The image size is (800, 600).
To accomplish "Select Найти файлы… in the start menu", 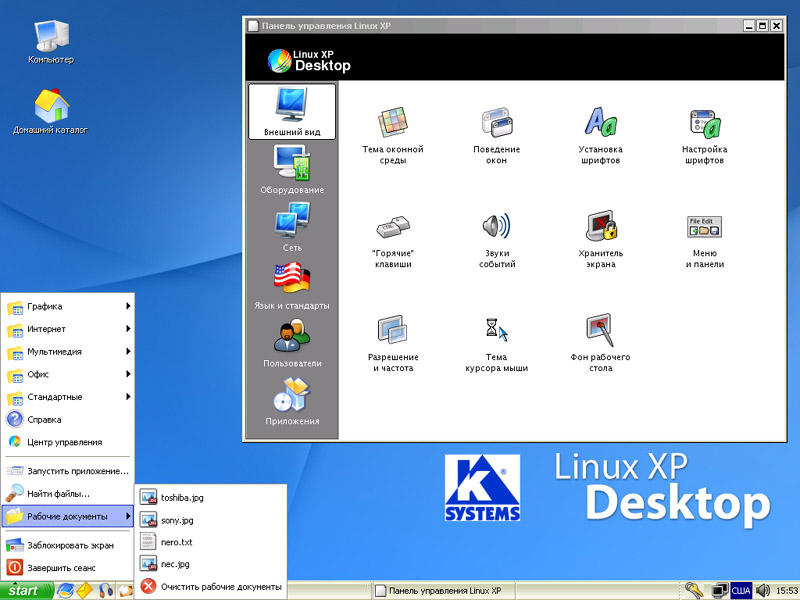I will tap(68, 493).
